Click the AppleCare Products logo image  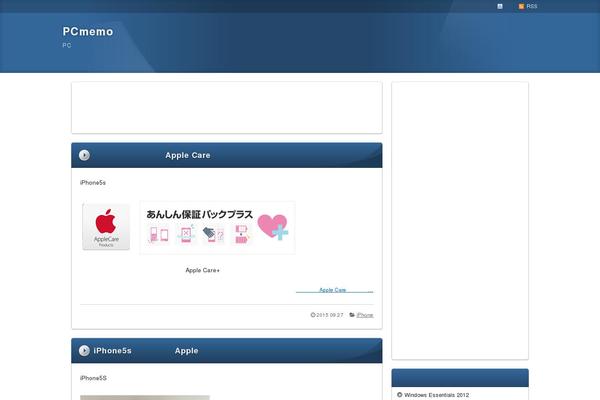point(106,227)
